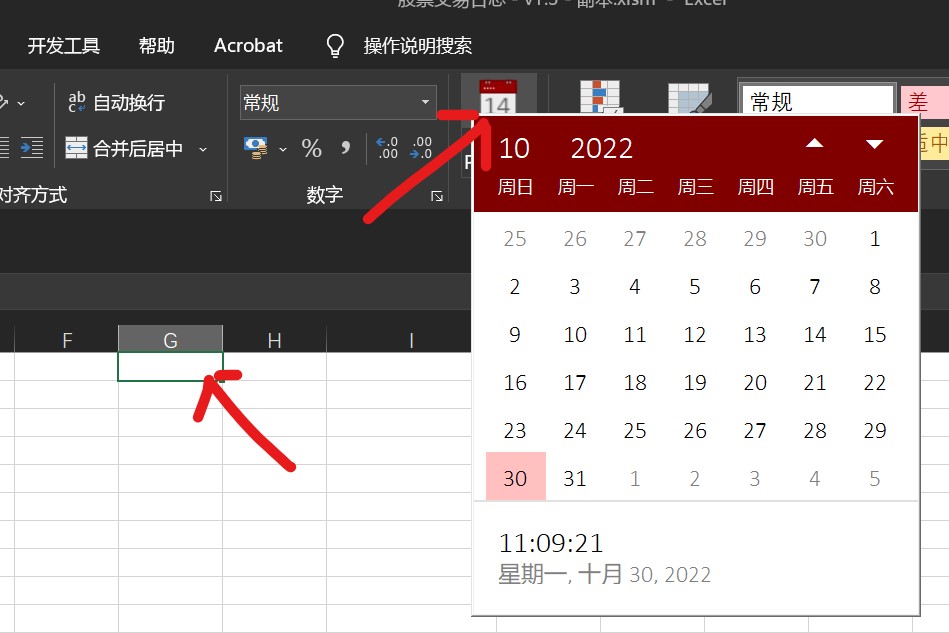This screenshot has height=633, width=949.
Task: Click the 2022 year in calendar header
Action: (602, 149)
